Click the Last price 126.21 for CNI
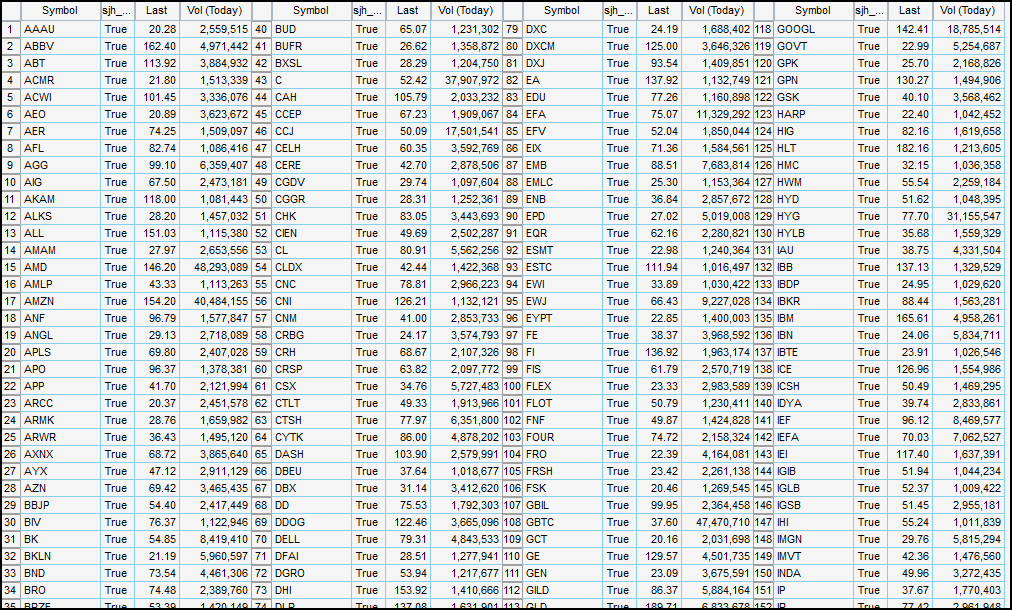 pyautogui.click(x=408, y=301)
